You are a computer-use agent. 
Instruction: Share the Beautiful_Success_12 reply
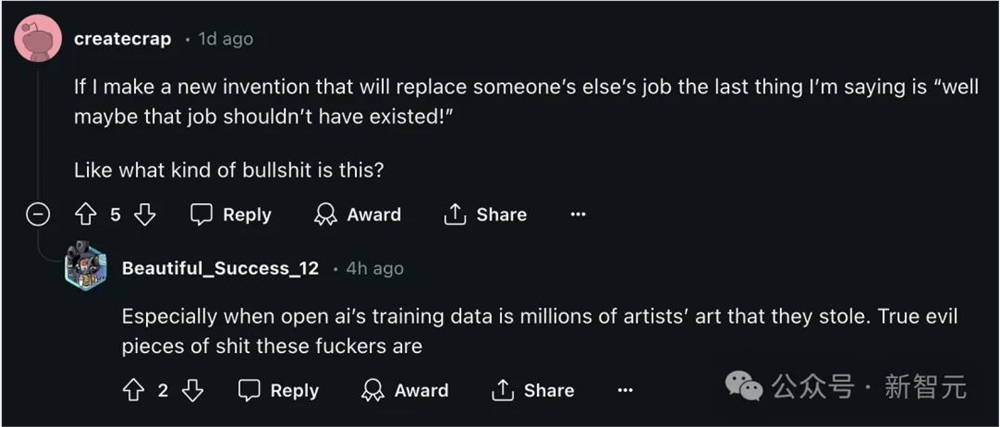532,391
